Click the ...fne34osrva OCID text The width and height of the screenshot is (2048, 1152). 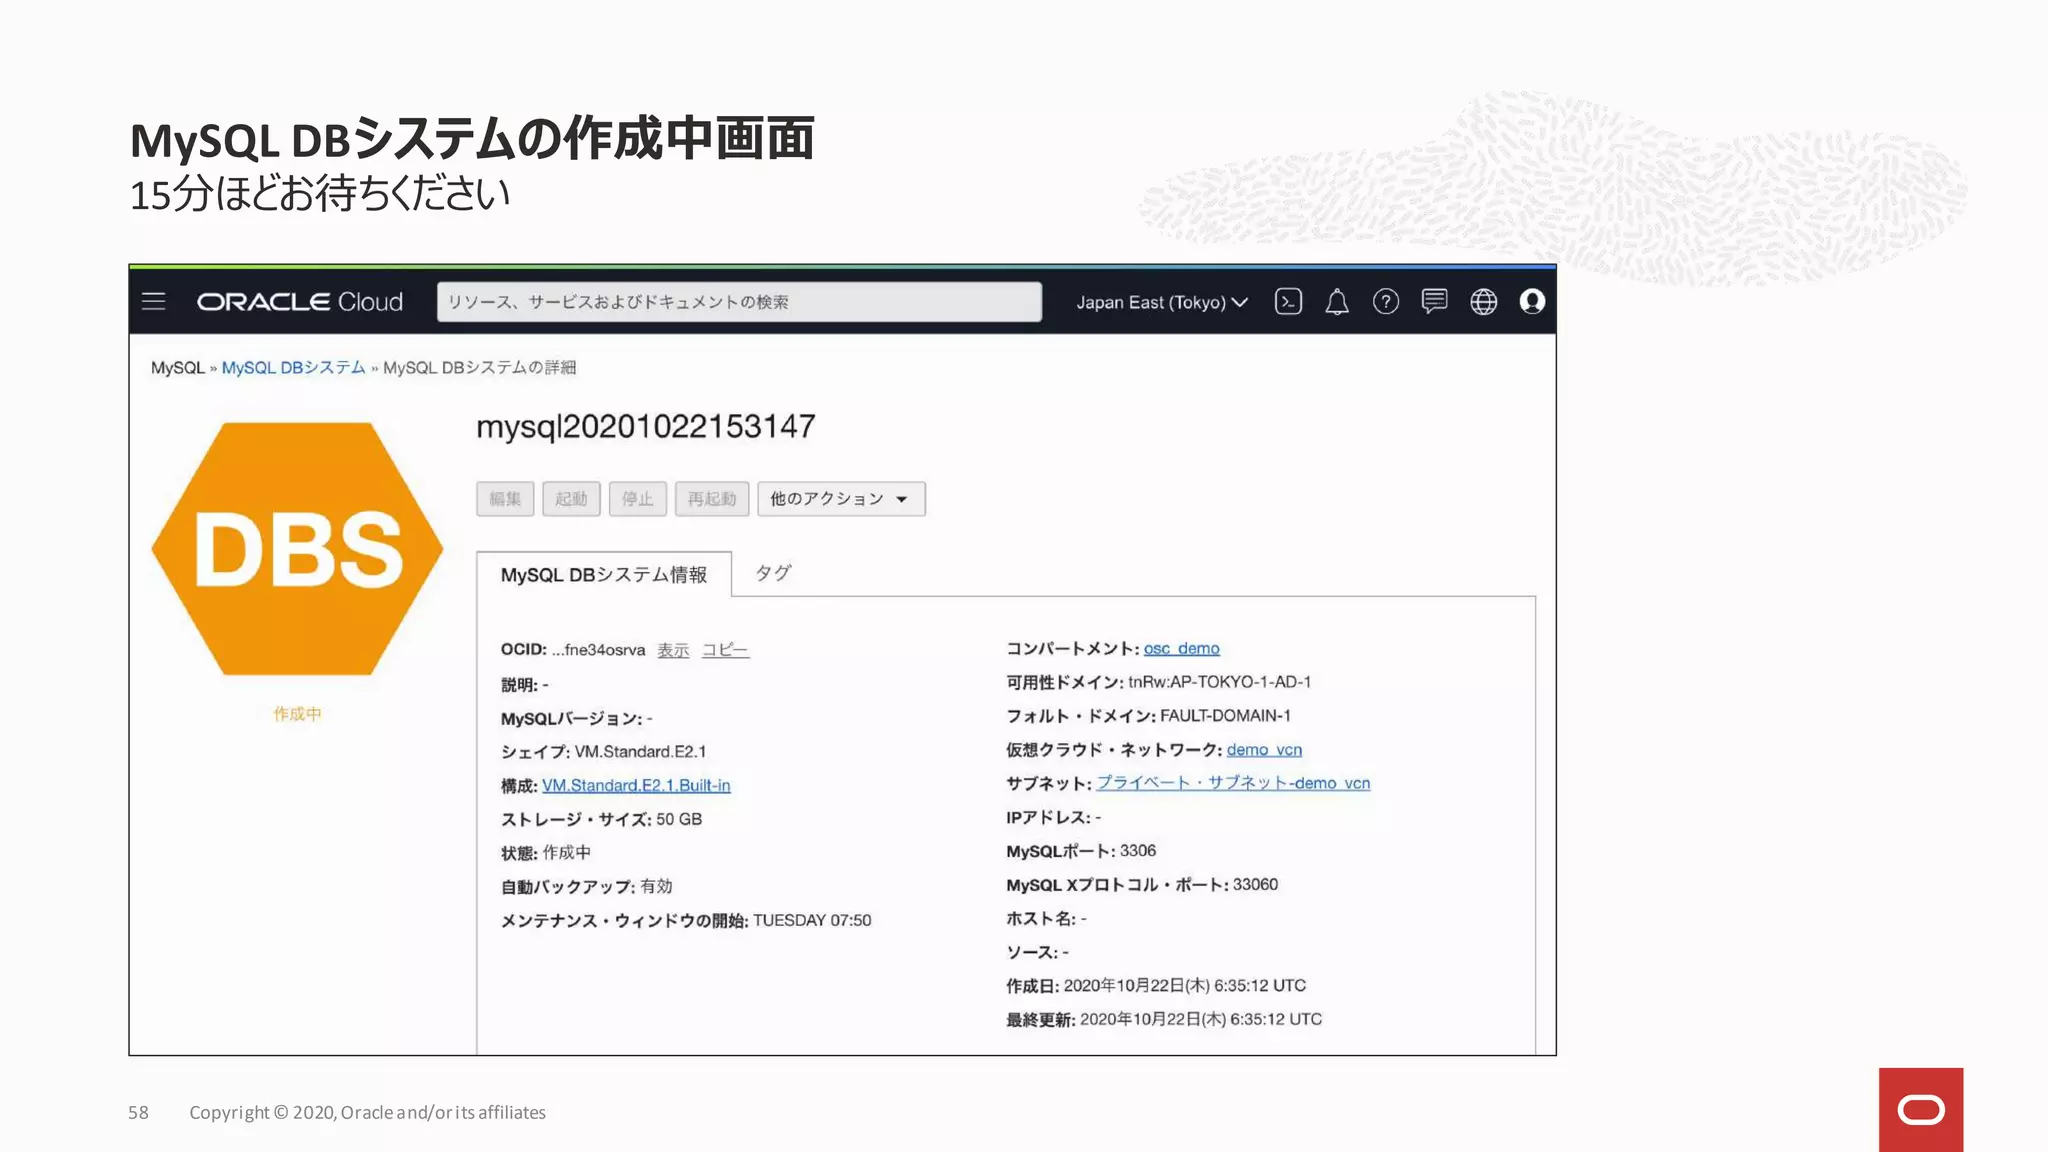598,650
